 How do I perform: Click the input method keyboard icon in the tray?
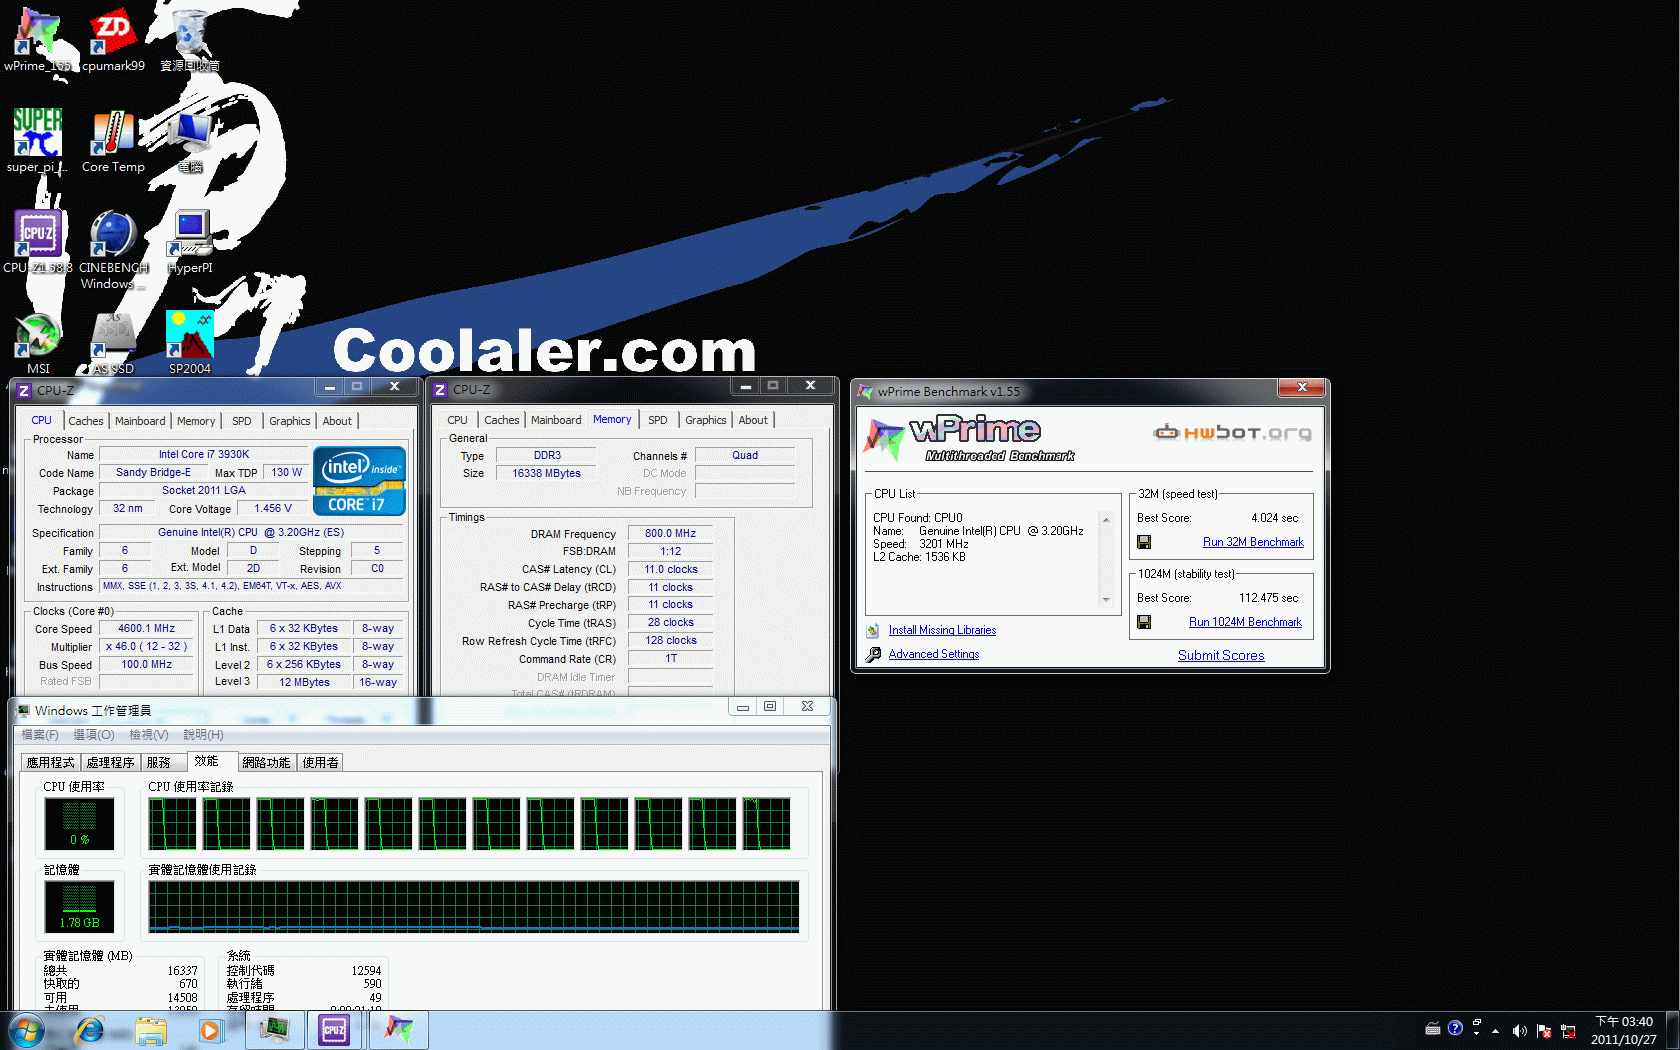click(x=1433, y=1028)
